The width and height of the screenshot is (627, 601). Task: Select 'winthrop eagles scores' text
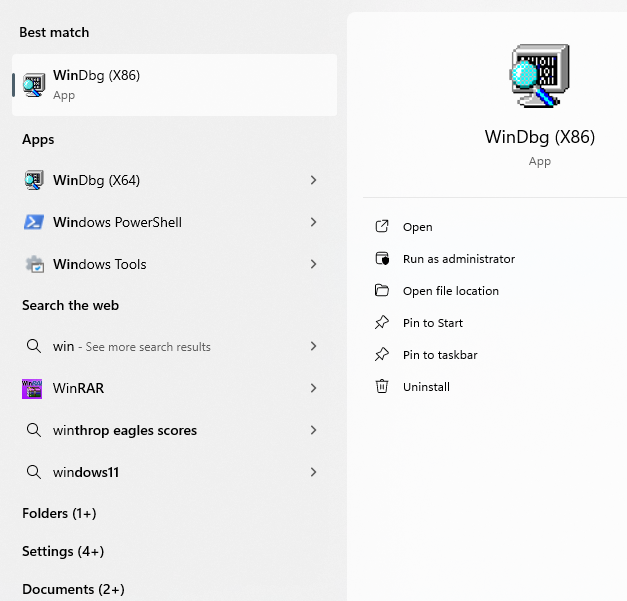point(125,430)
